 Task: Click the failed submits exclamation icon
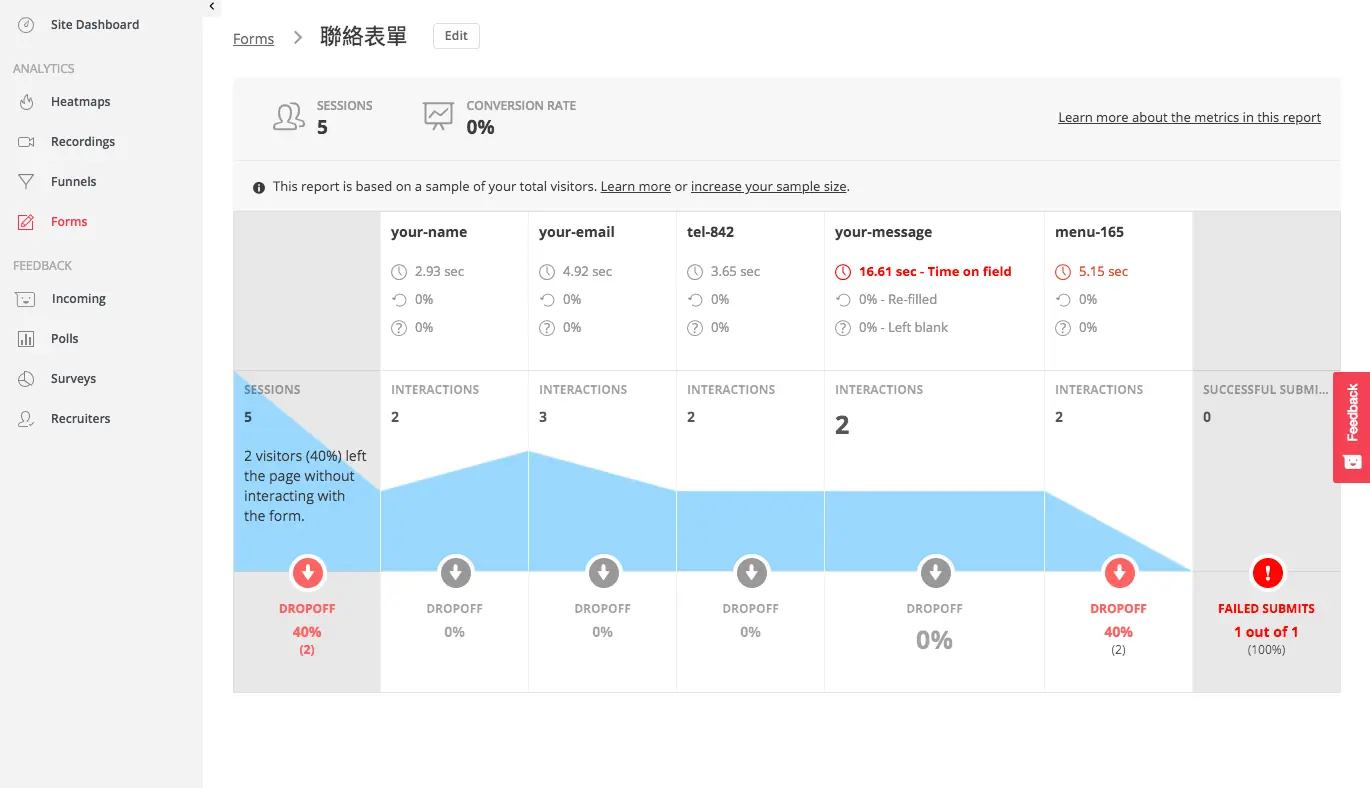point(1267,573)
